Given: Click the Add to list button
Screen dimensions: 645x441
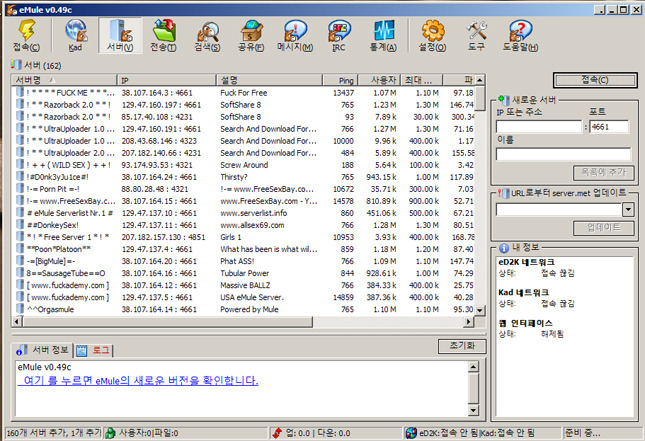Looking at the screenshot, I should click(603, 173).
